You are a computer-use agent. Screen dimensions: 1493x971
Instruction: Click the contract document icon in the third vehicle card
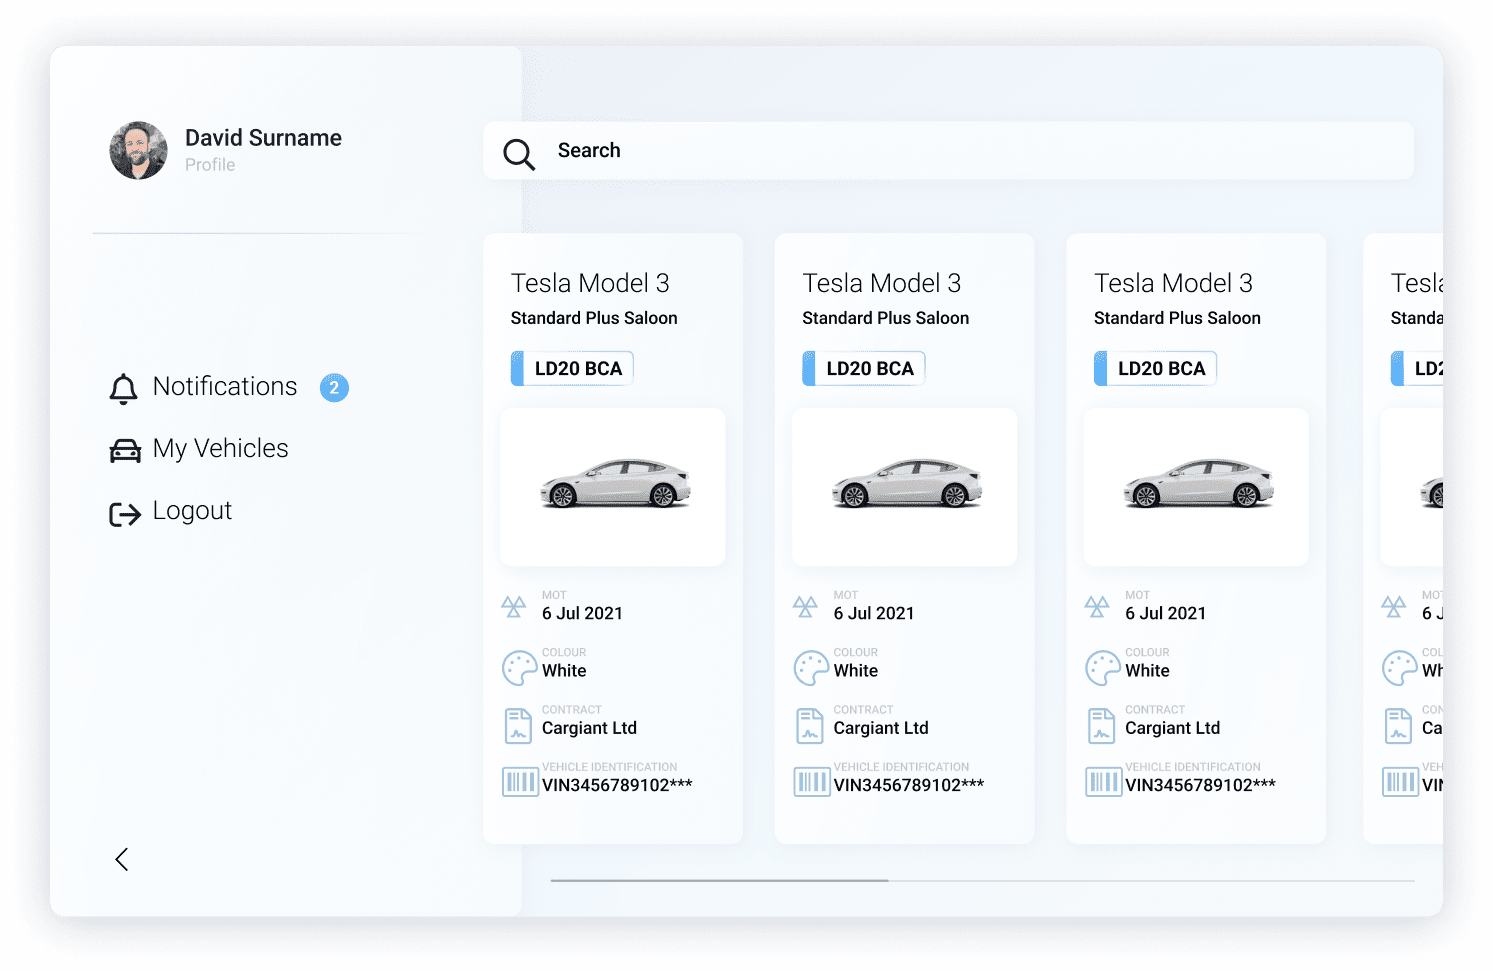1102,726
